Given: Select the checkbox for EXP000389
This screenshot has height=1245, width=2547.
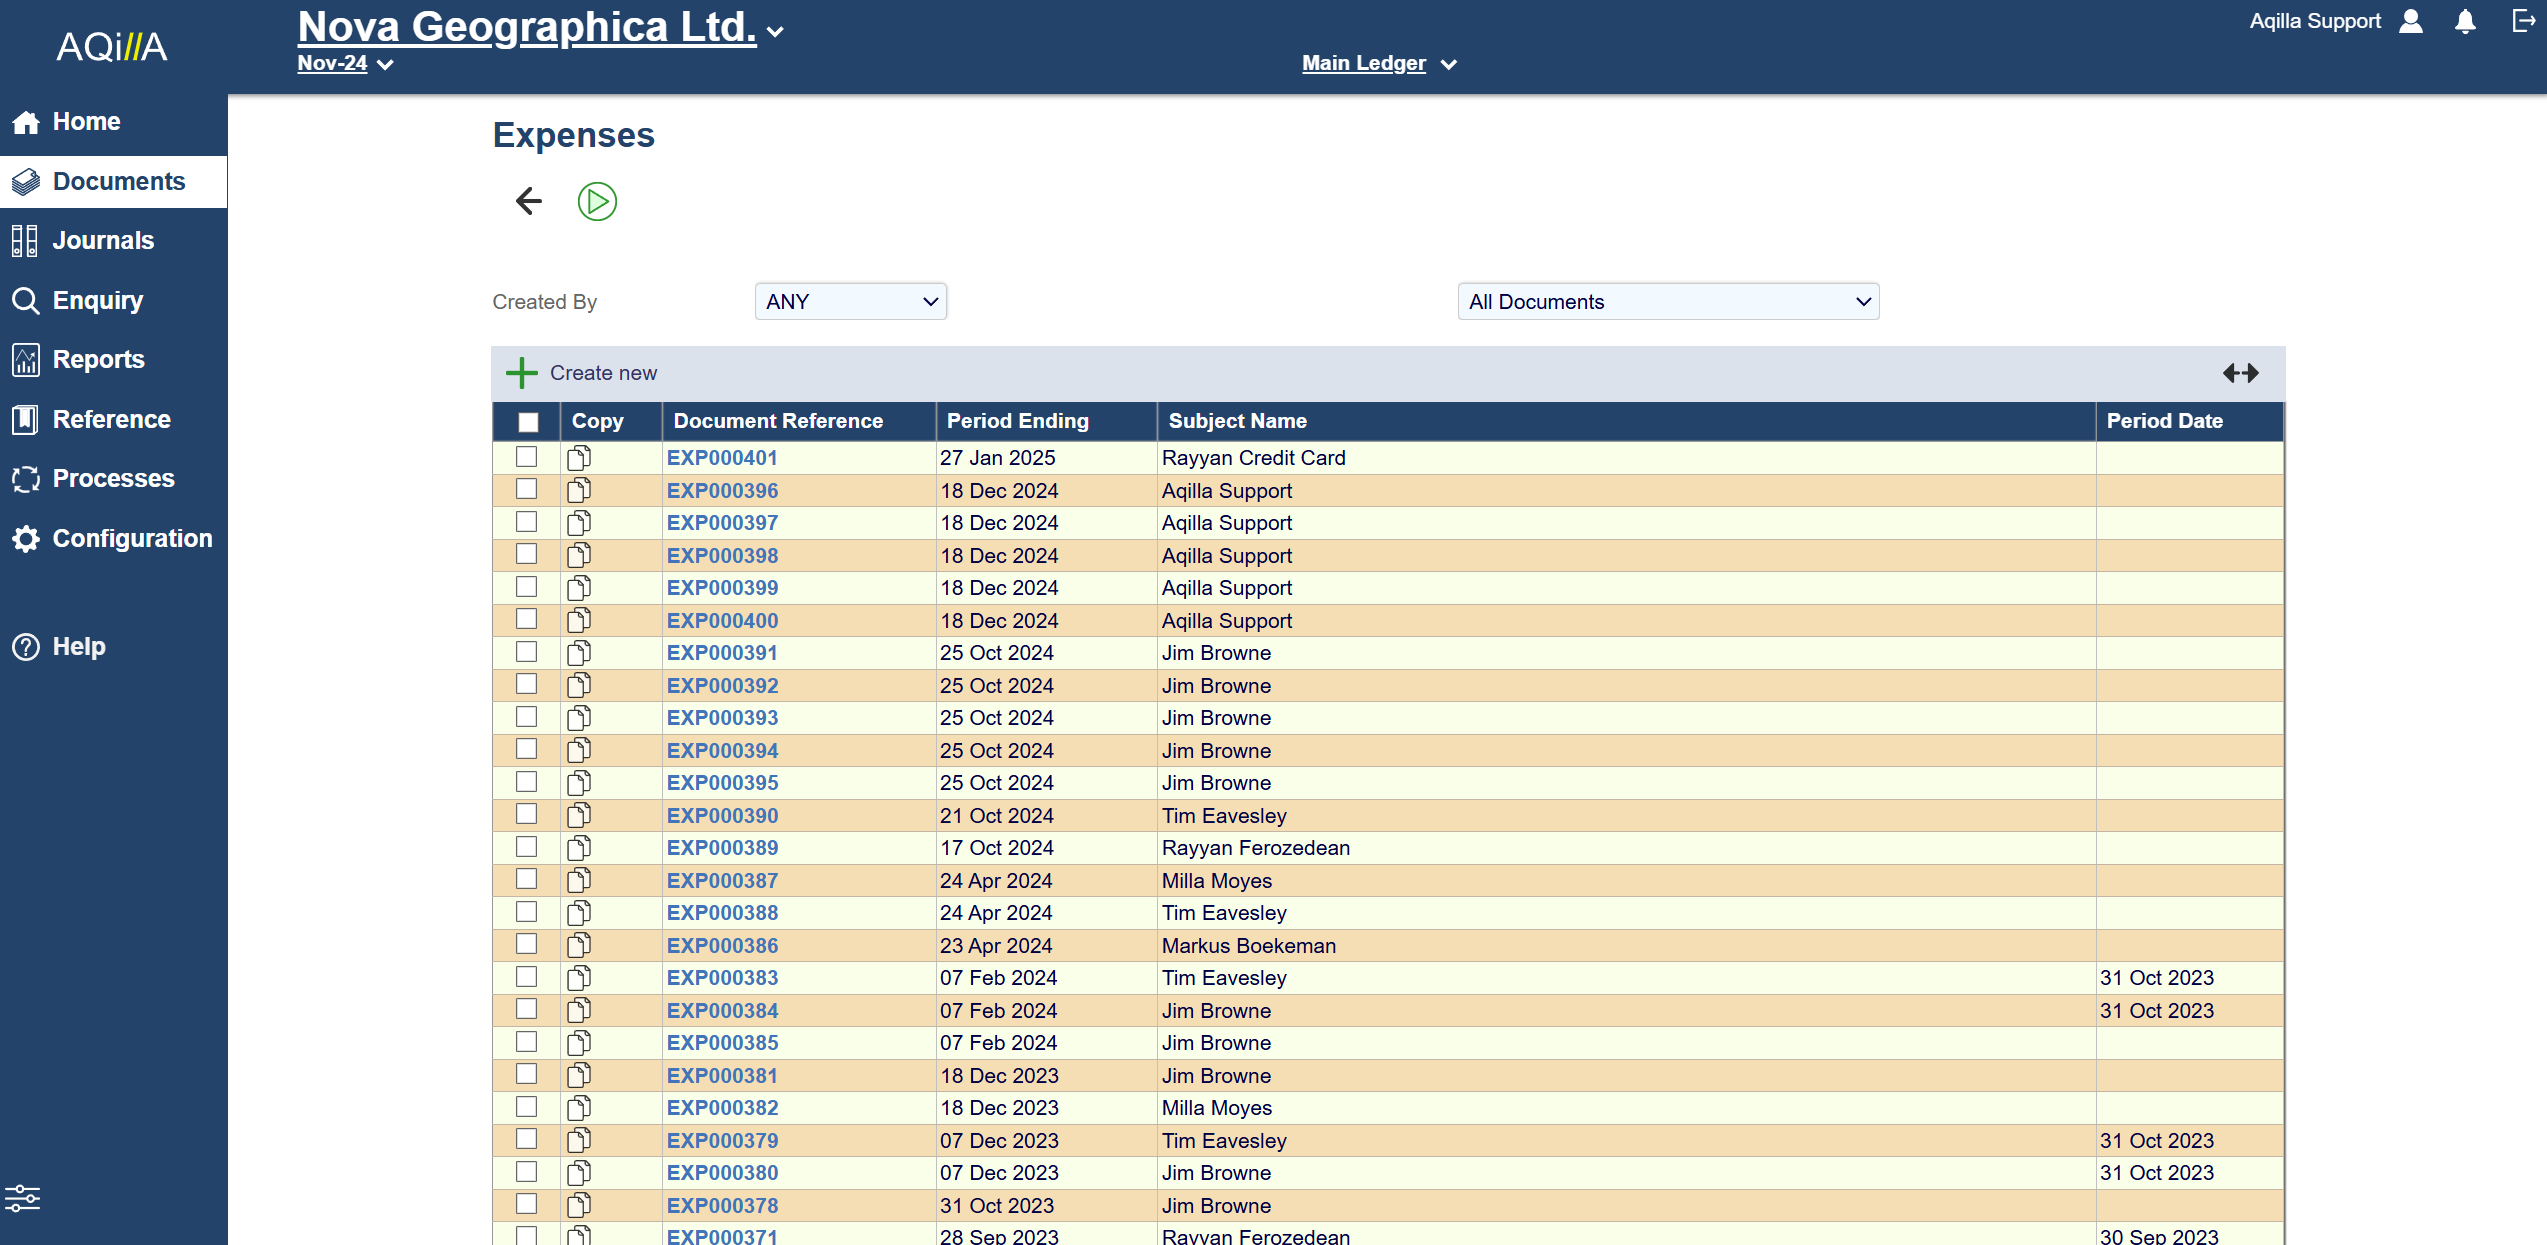Looking at the screenshot, I should tap(526, 847).
